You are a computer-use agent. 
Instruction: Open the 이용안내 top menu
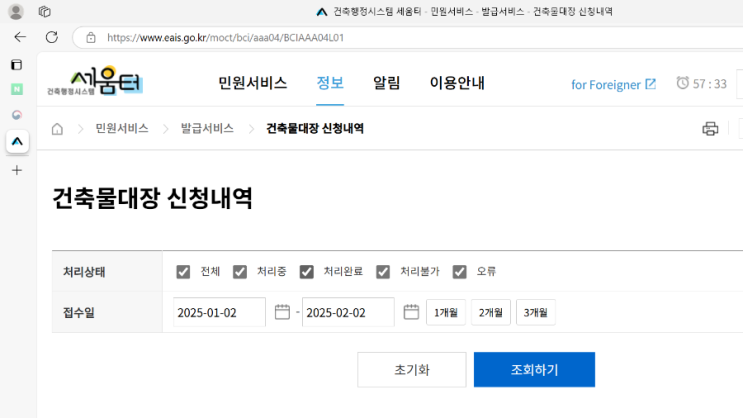point(457,83)
